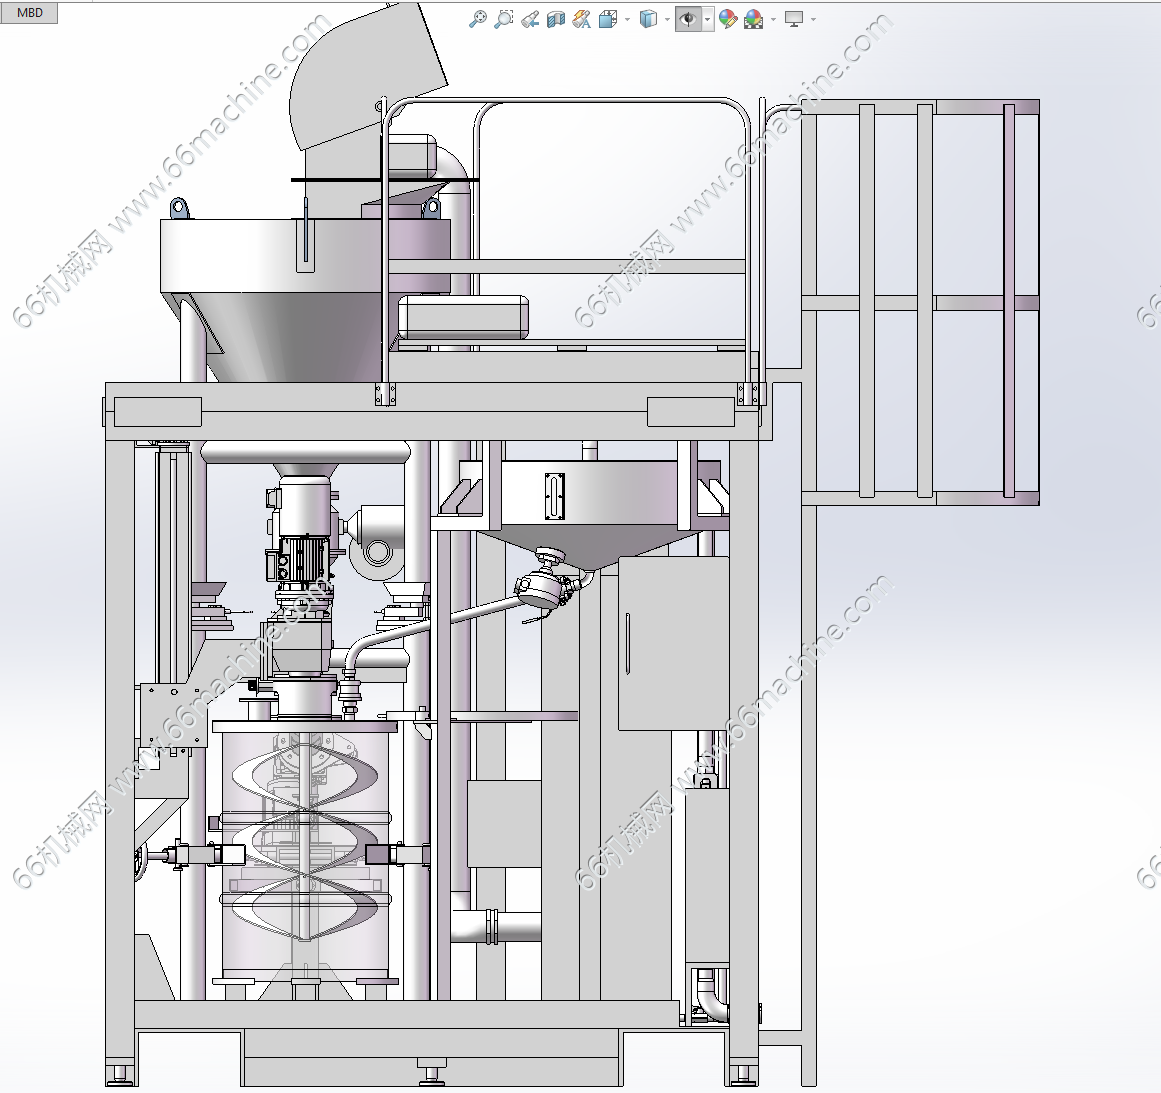
Task: Expand the View Orientation dropdown arrow
Action: pos(627,19)
